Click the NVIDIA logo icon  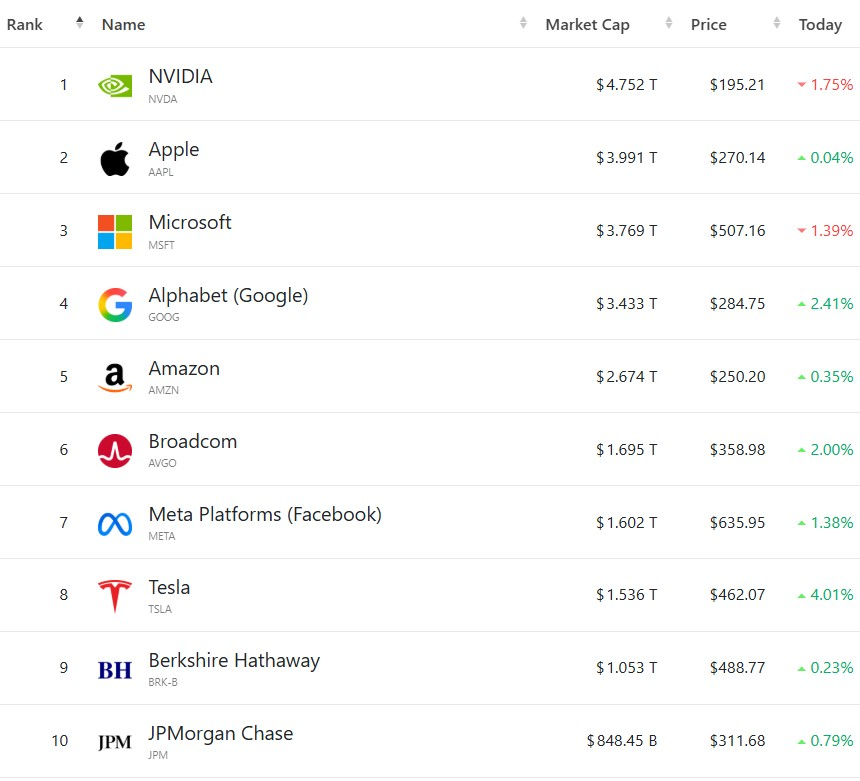tap(115, 85)
